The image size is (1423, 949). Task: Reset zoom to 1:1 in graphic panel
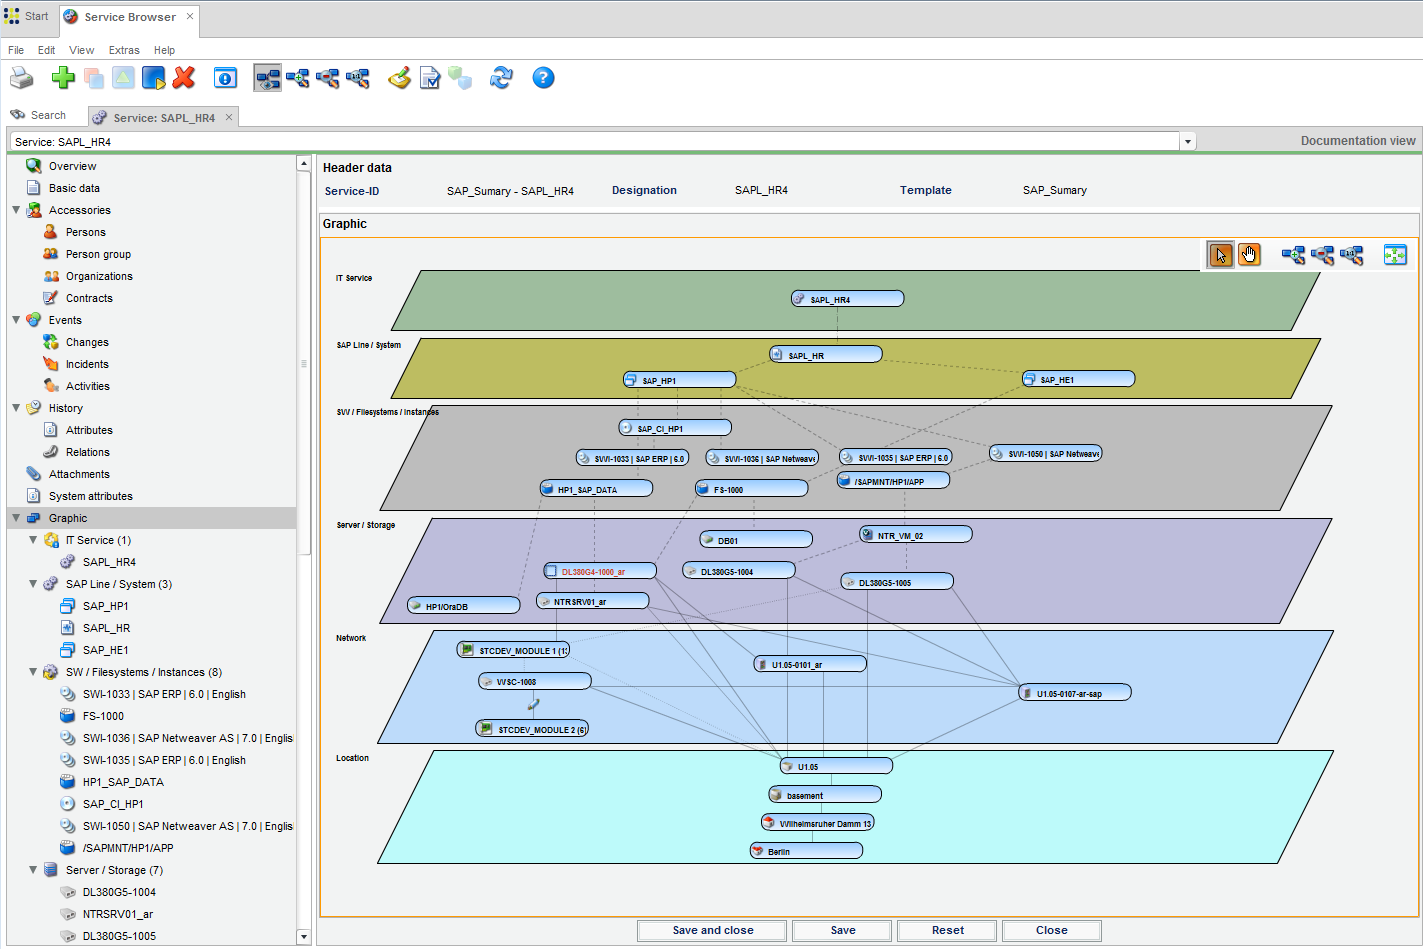coord(1352,255)
